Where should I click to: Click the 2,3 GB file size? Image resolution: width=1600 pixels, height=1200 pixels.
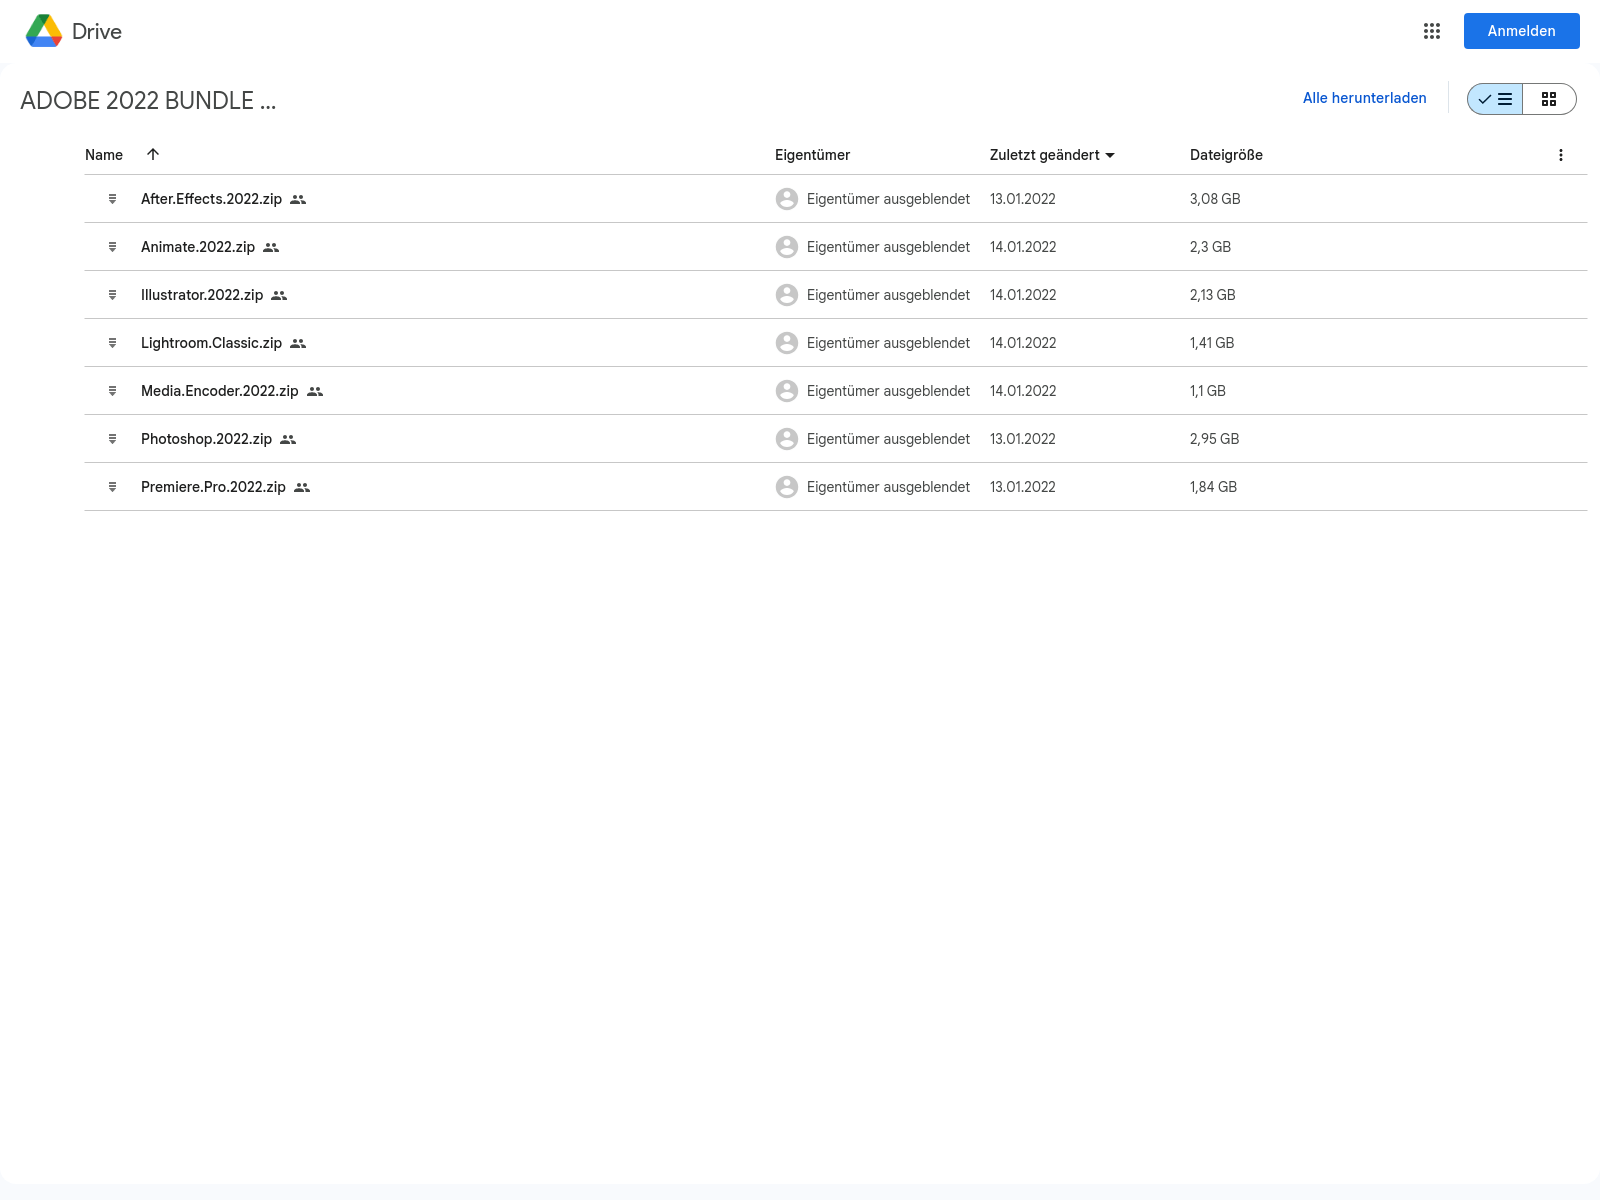click(1210, 247)
